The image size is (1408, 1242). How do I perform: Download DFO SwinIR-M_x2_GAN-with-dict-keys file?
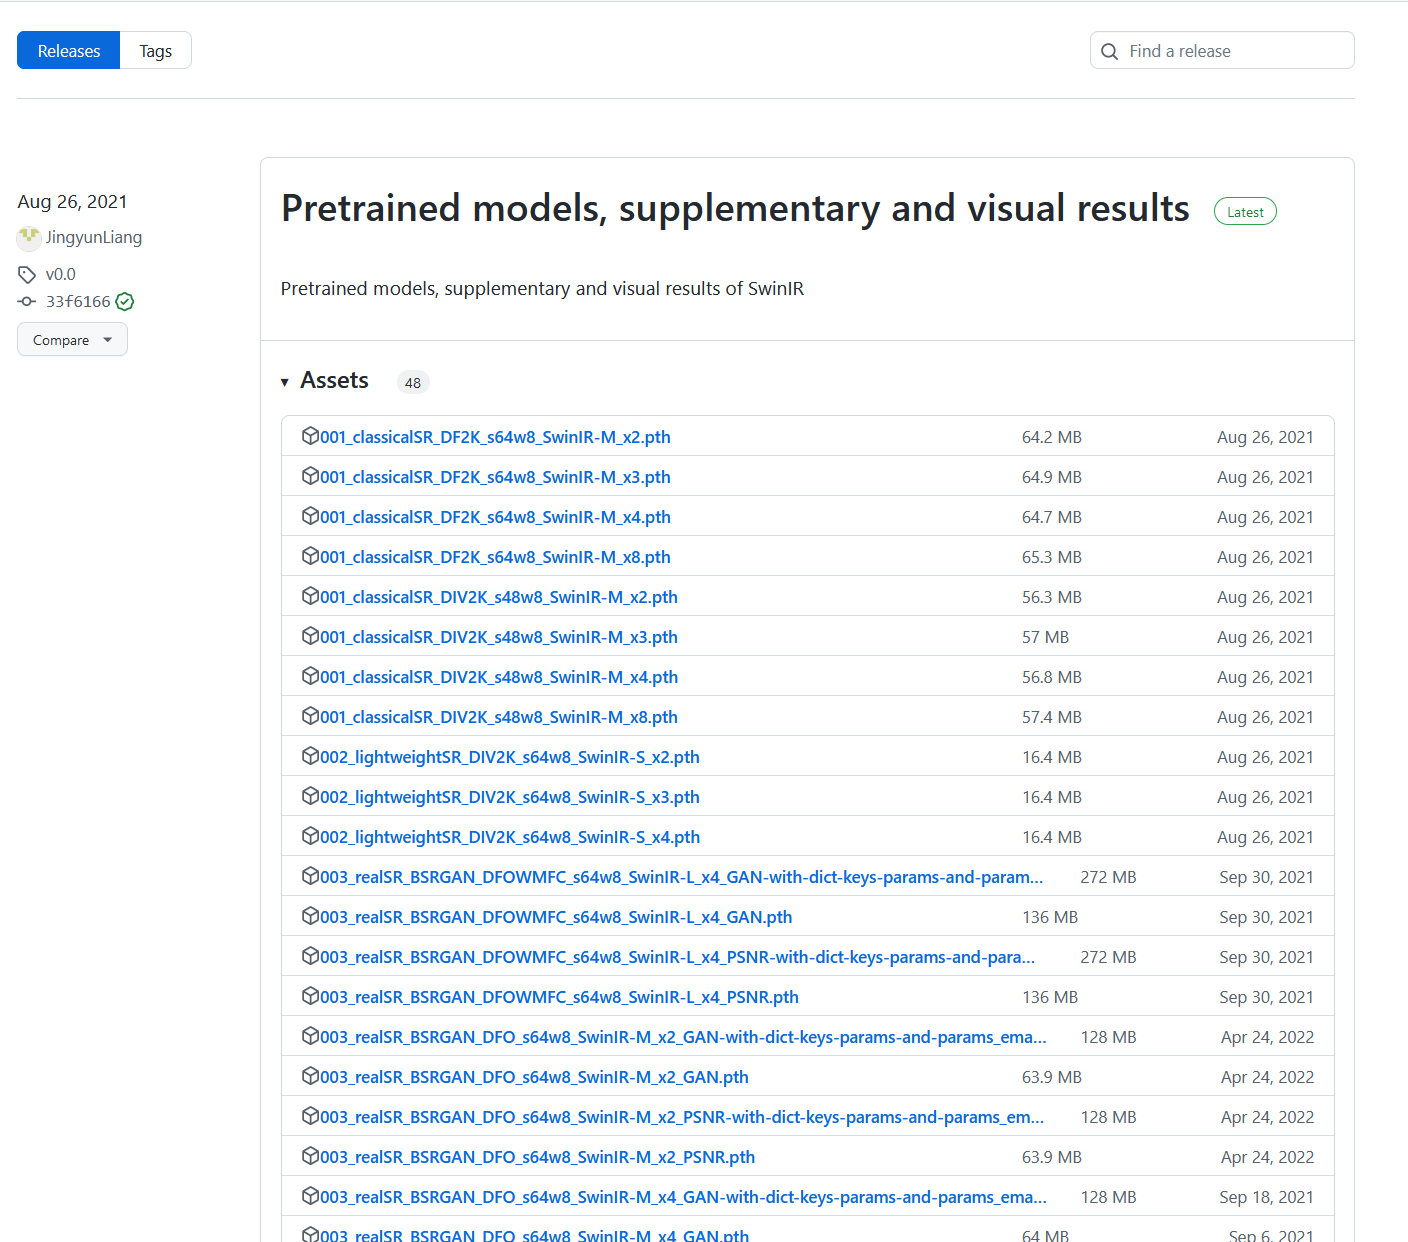tap(683, 1037)
